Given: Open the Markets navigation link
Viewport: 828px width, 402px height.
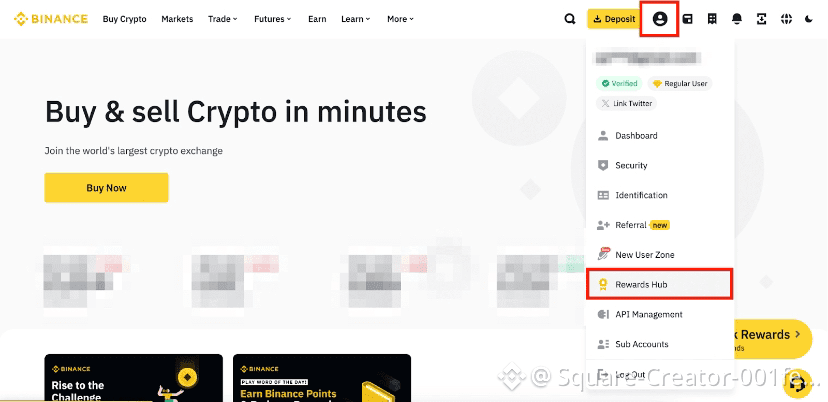Looking at the screenshot, I should [x=177, y=19].
